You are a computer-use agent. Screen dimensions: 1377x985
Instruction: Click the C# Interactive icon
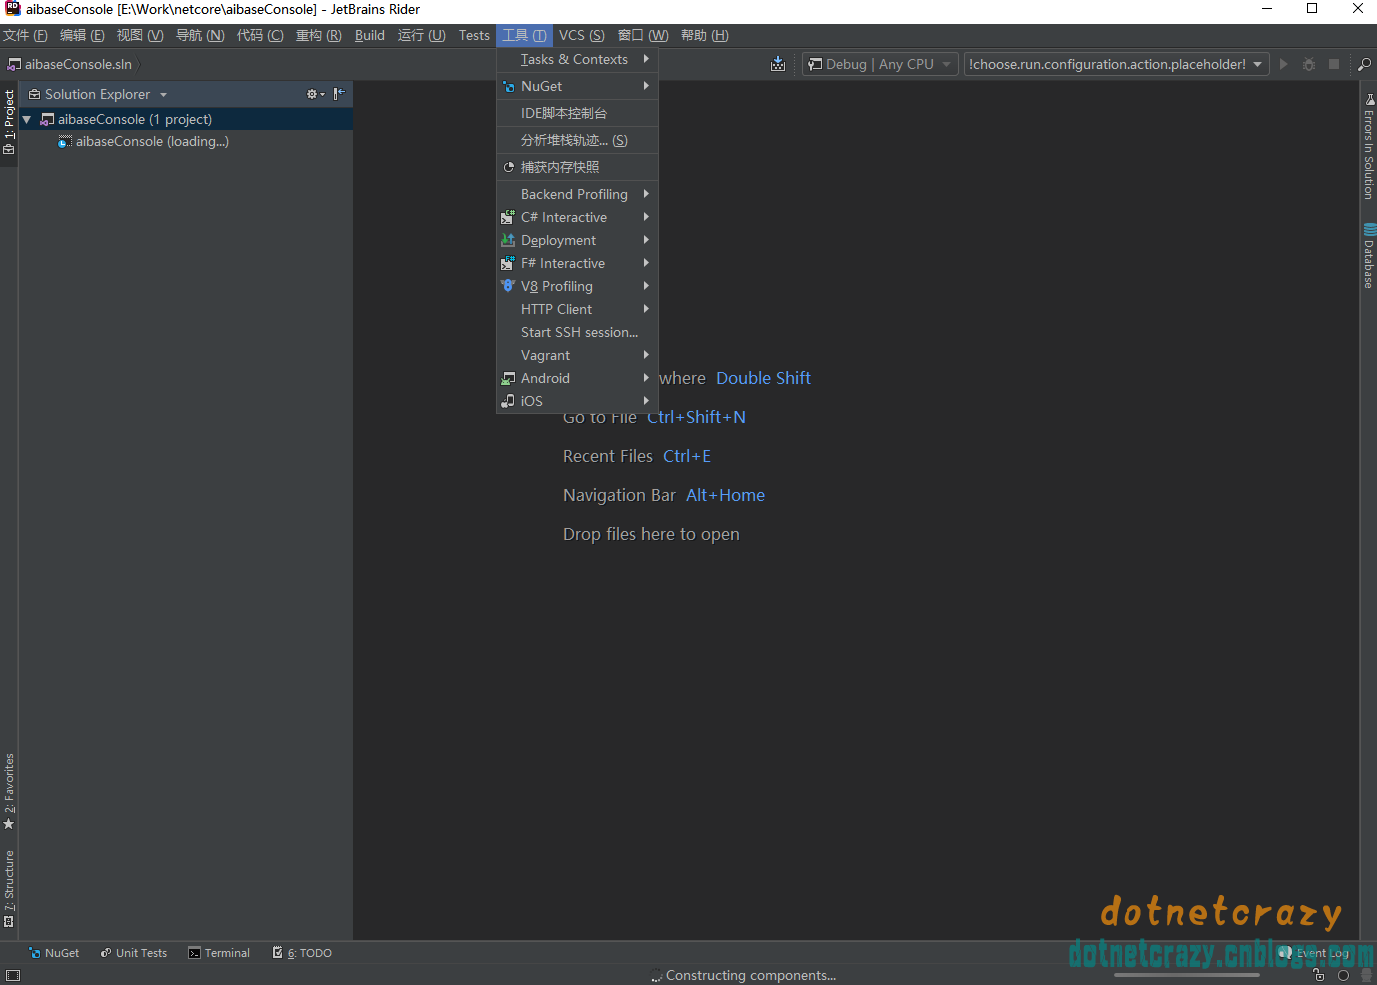click(x=508, y=217)
